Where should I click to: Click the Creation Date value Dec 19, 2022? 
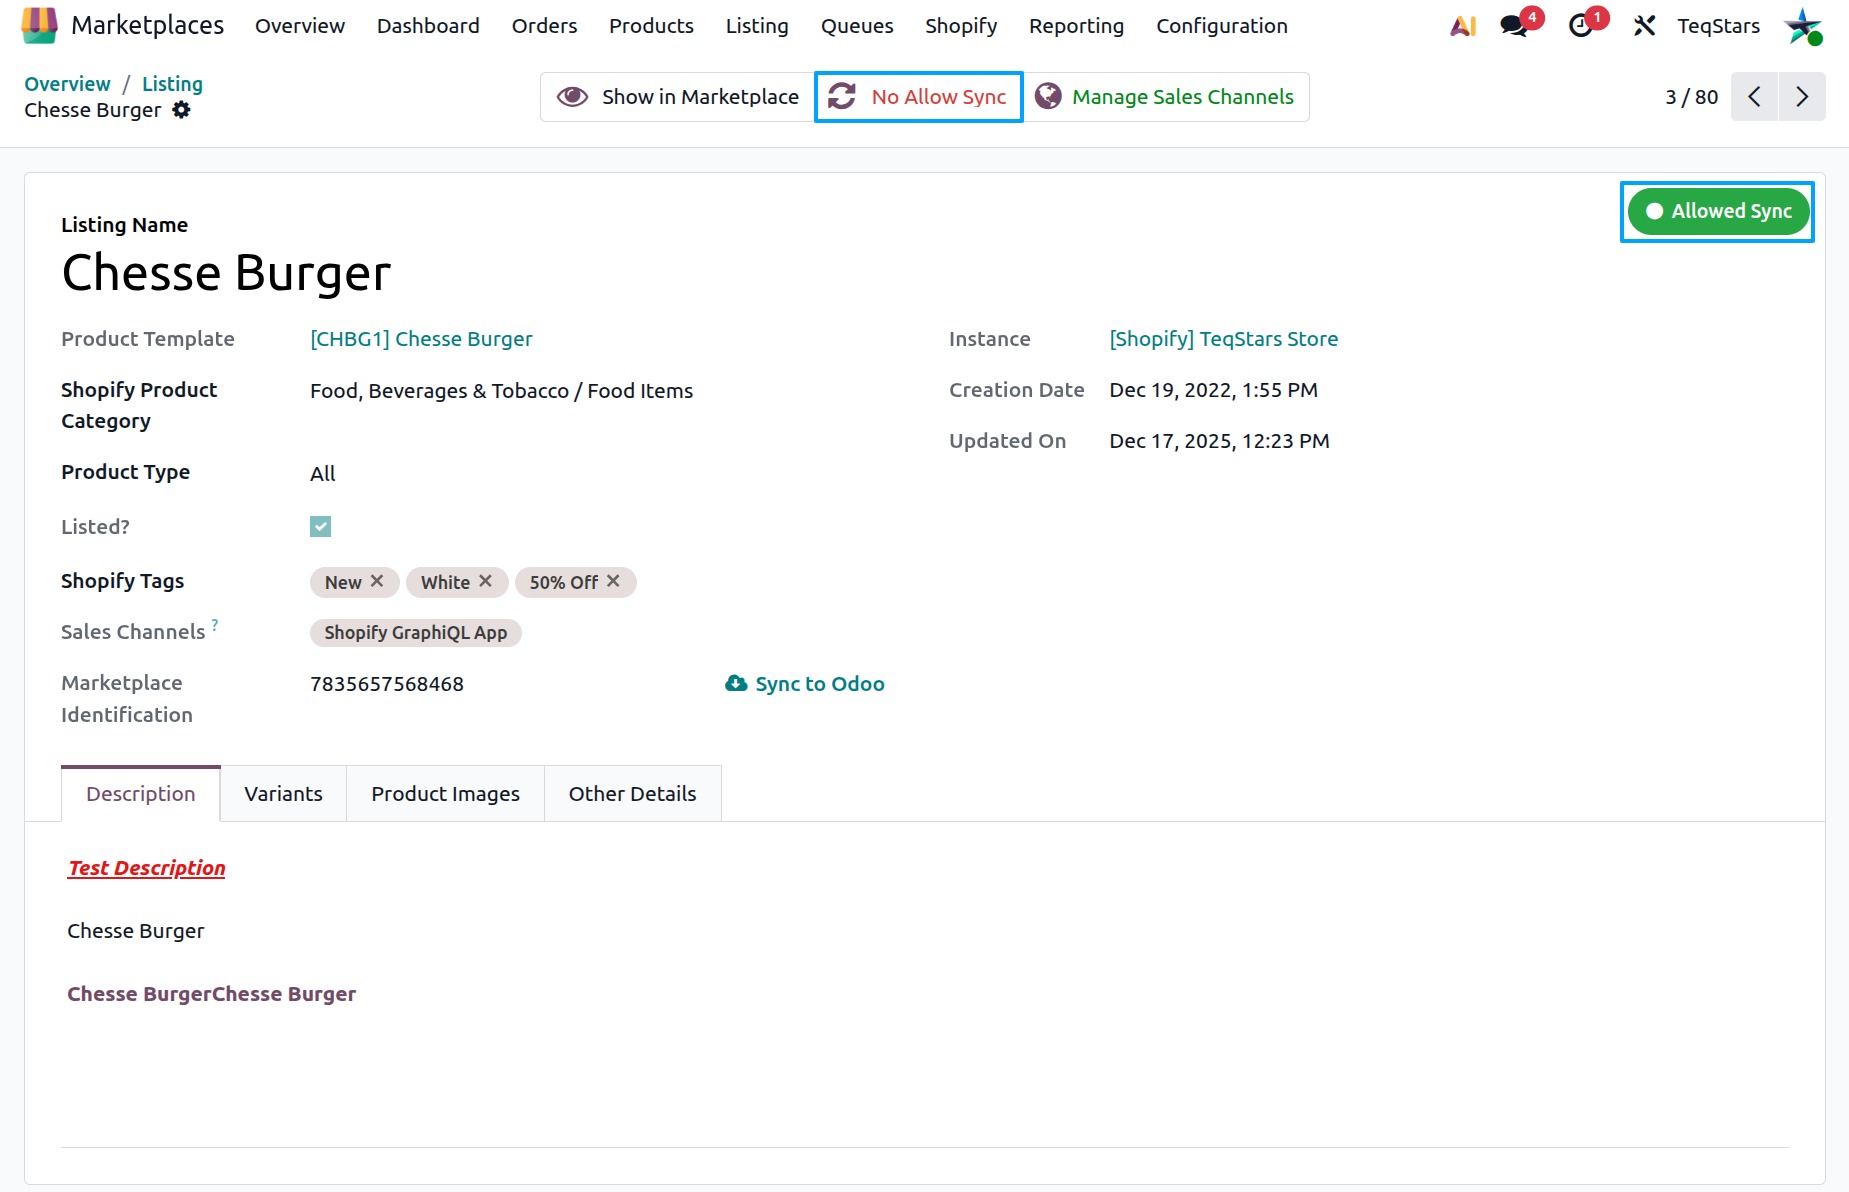pos(1213,390)
